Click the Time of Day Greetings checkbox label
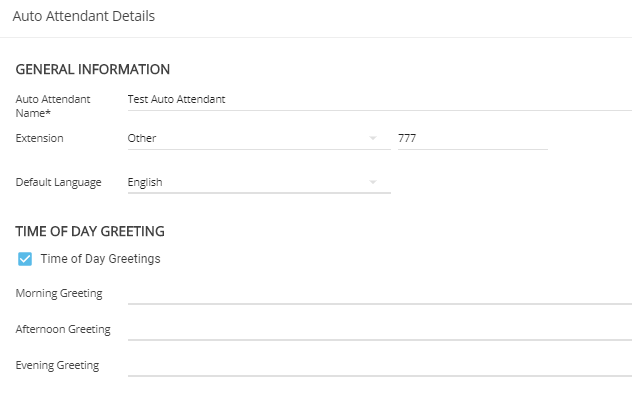Screen dimensions: 632x395 (100, 259)
